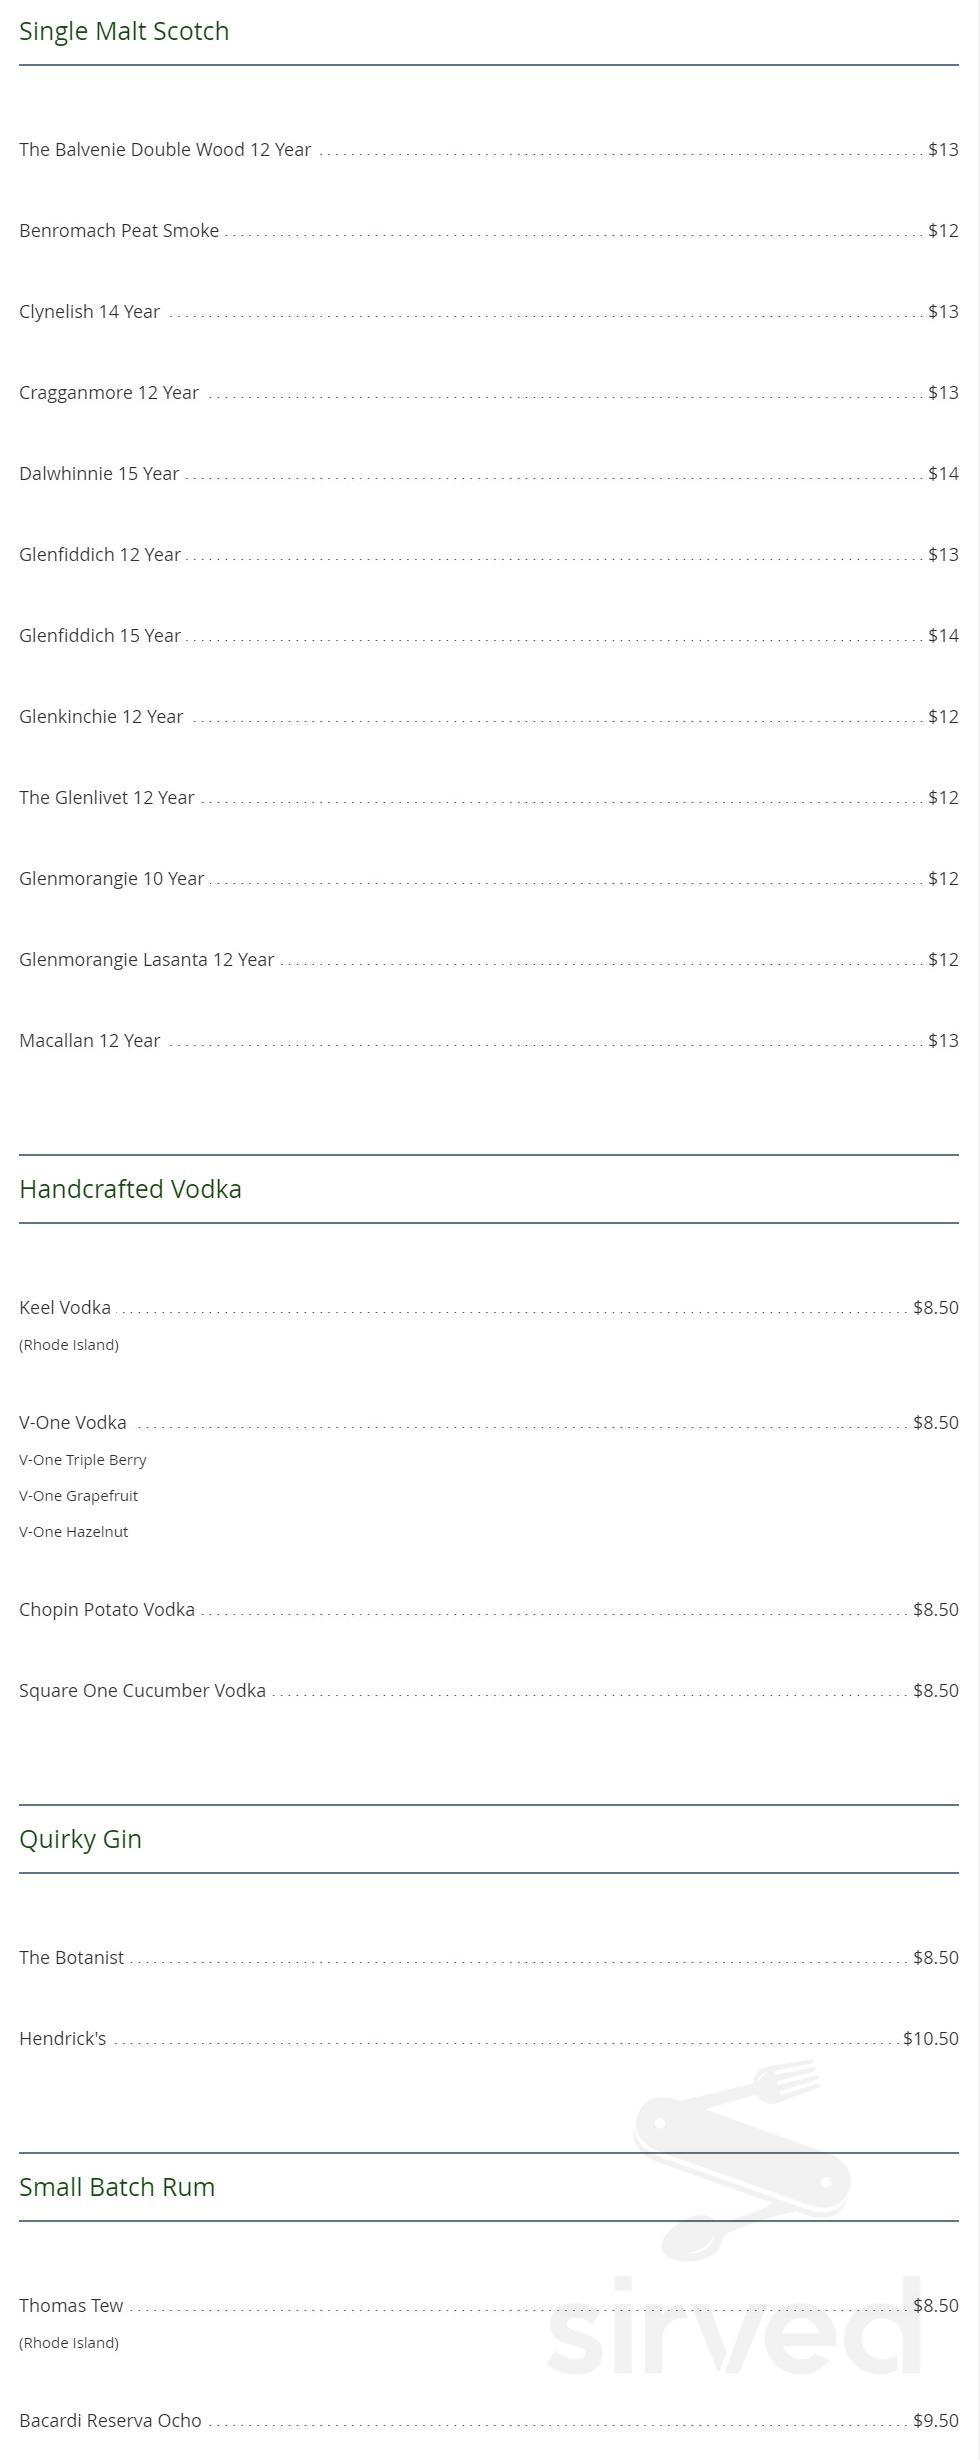Click the Quirky Gin section heading
The image size is (980, 2460).
pyautogui.click(x=80, y=1839)
